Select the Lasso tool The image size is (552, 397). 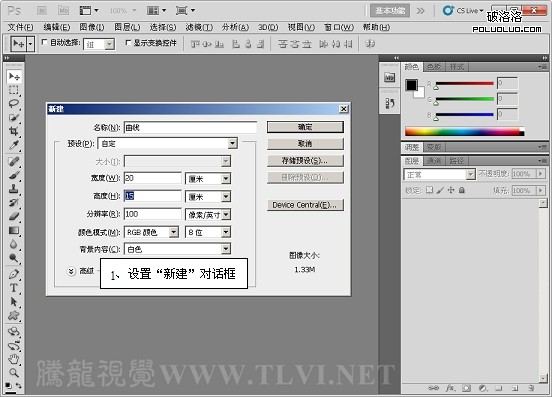(14, 104)
